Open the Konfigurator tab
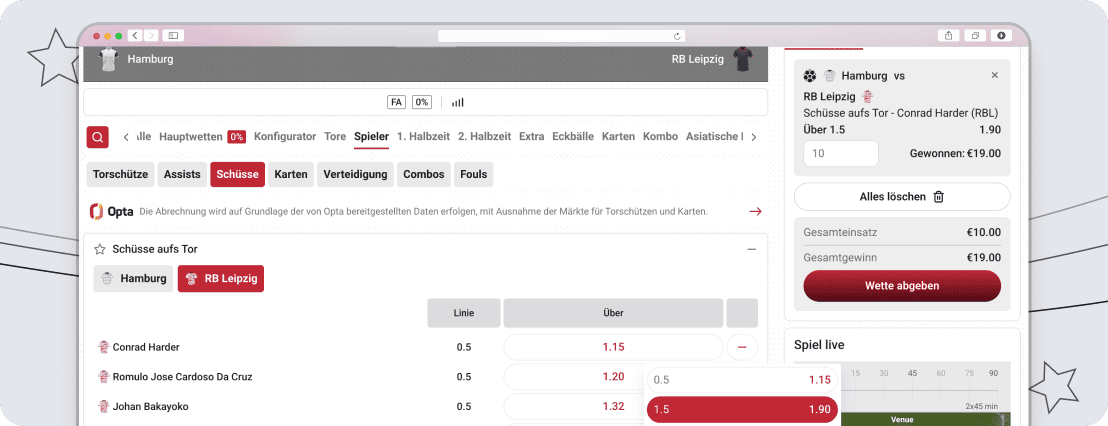The height and width of the screenshot is (426, 1108). coord(285,136)
